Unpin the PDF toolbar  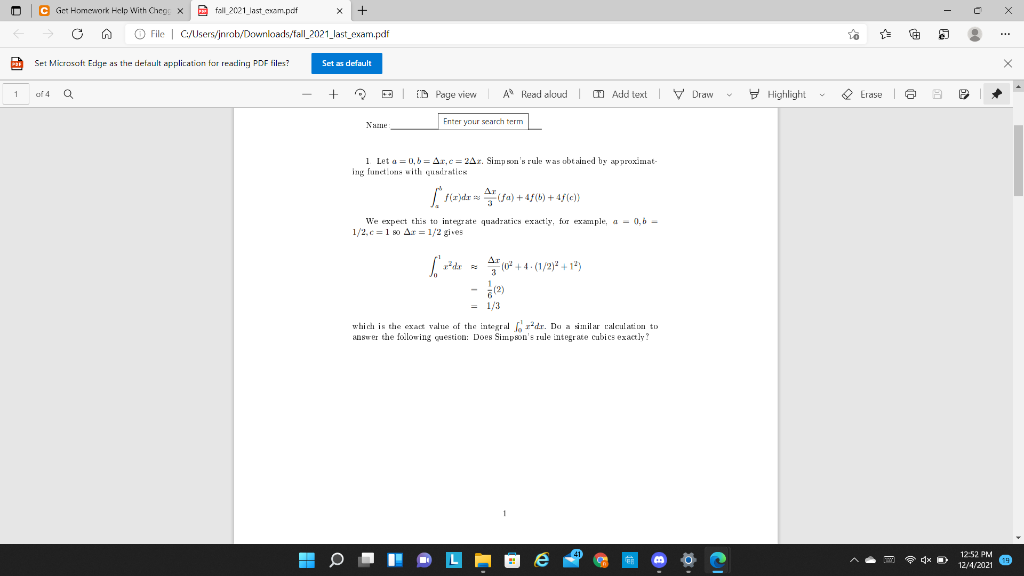pyautogui.click(x=997, y=94)
